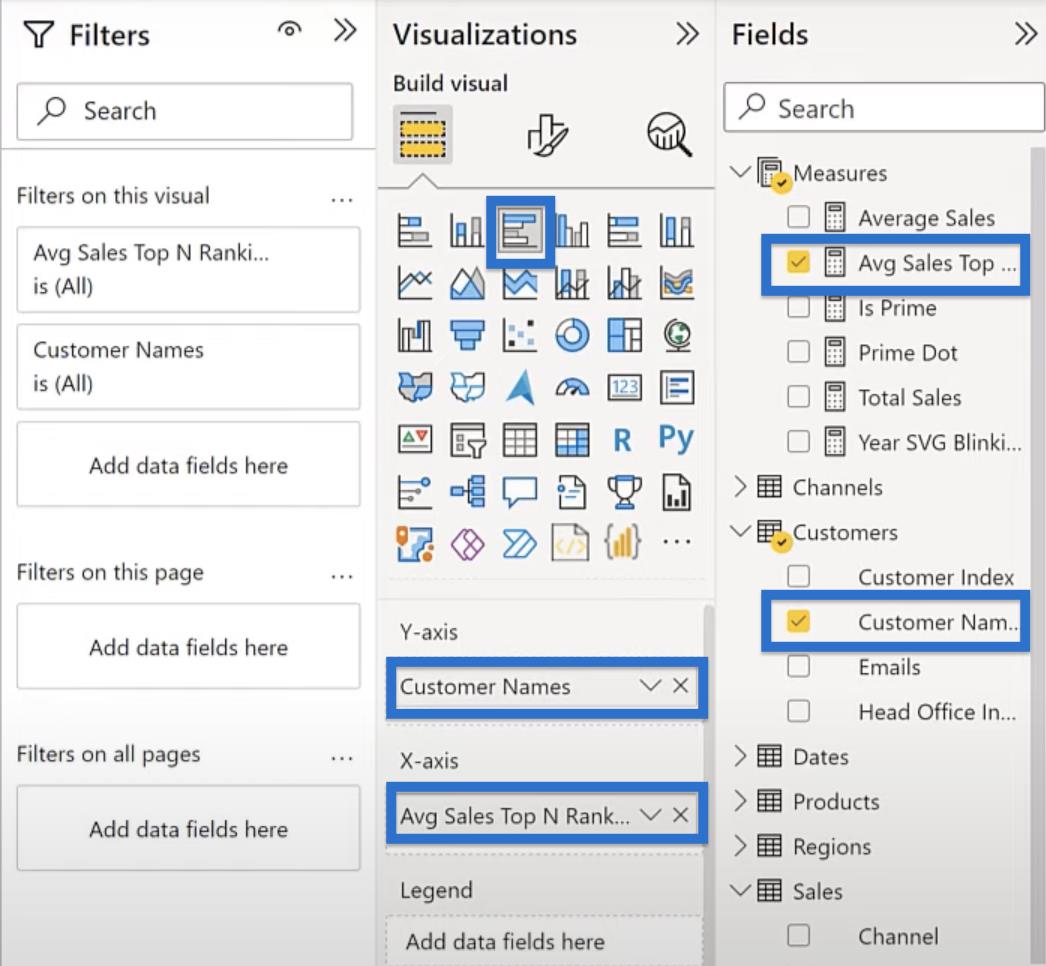Select the decomposition tree visual
Screen dimensions: 1046x966
click(x=466, y=492)
